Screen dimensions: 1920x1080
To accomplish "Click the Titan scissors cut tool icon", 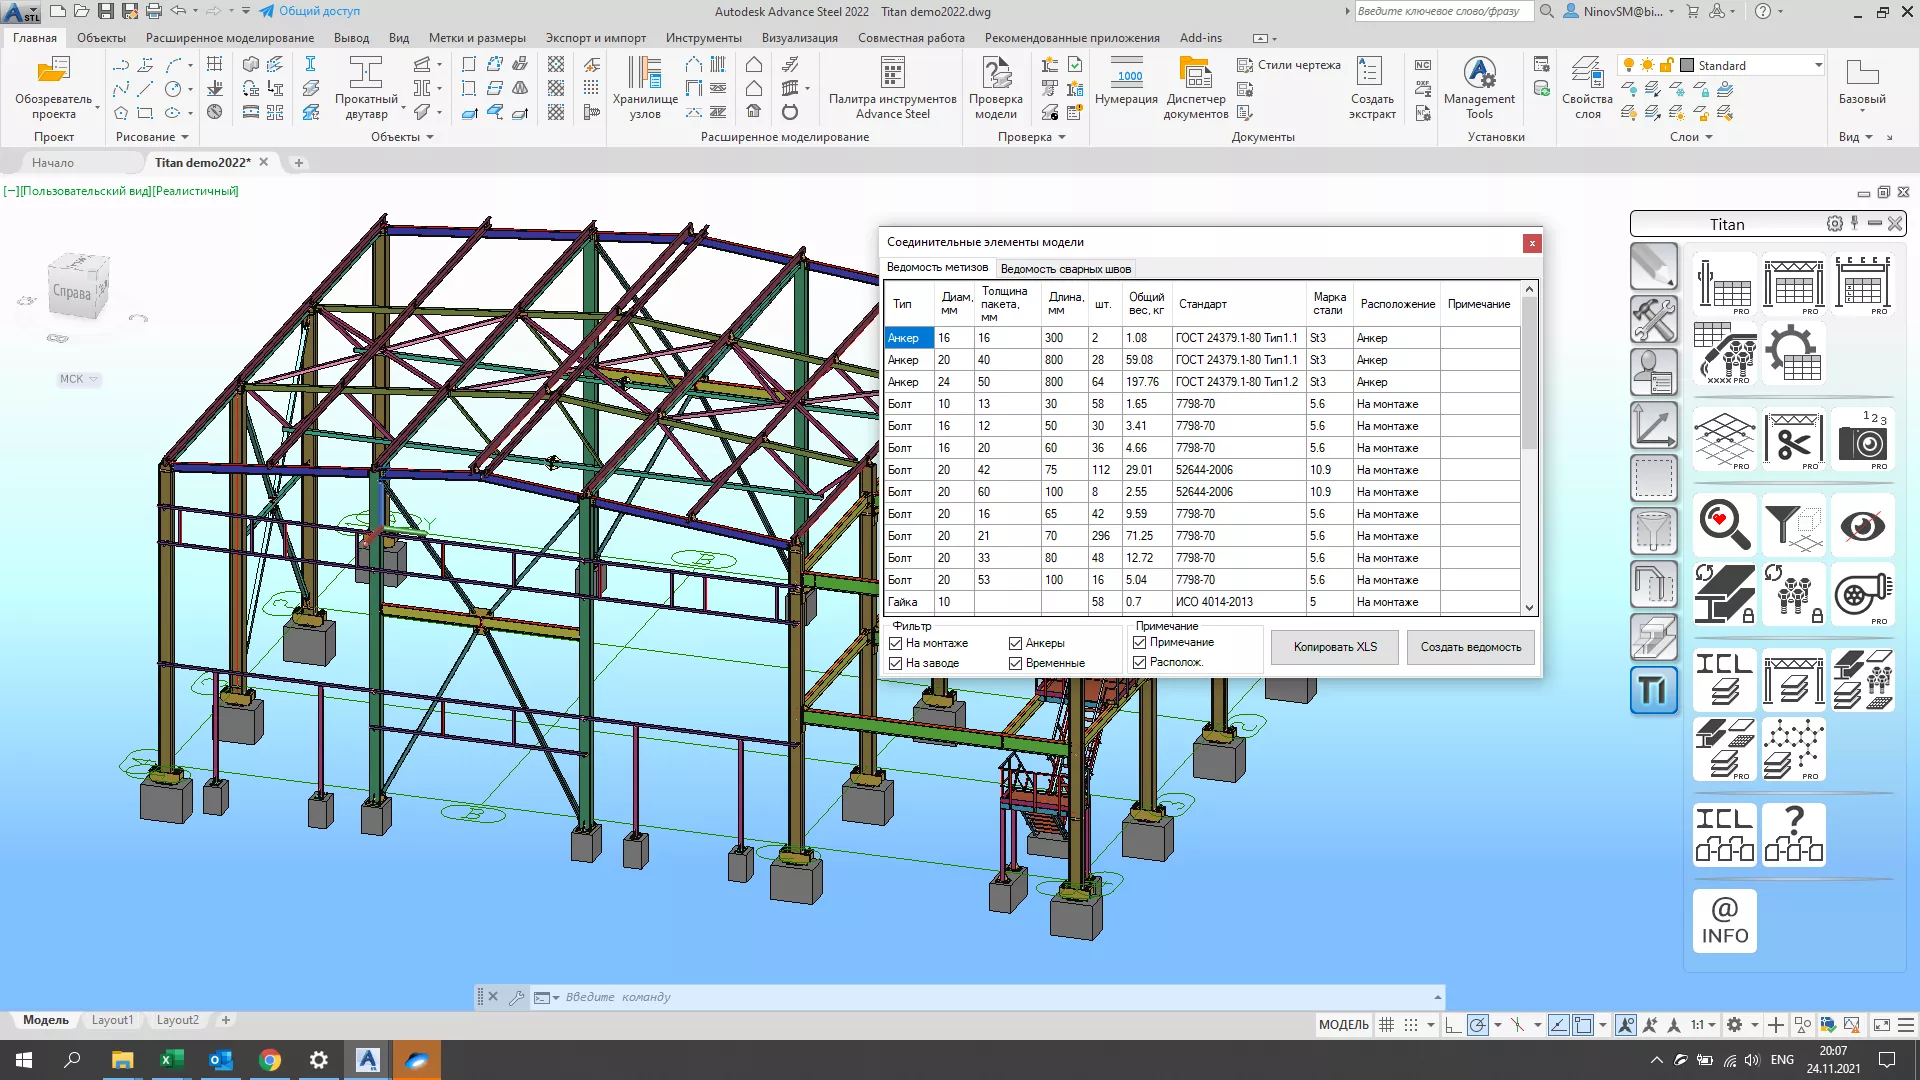I will pyautogui.click(x=1793, y=441).
